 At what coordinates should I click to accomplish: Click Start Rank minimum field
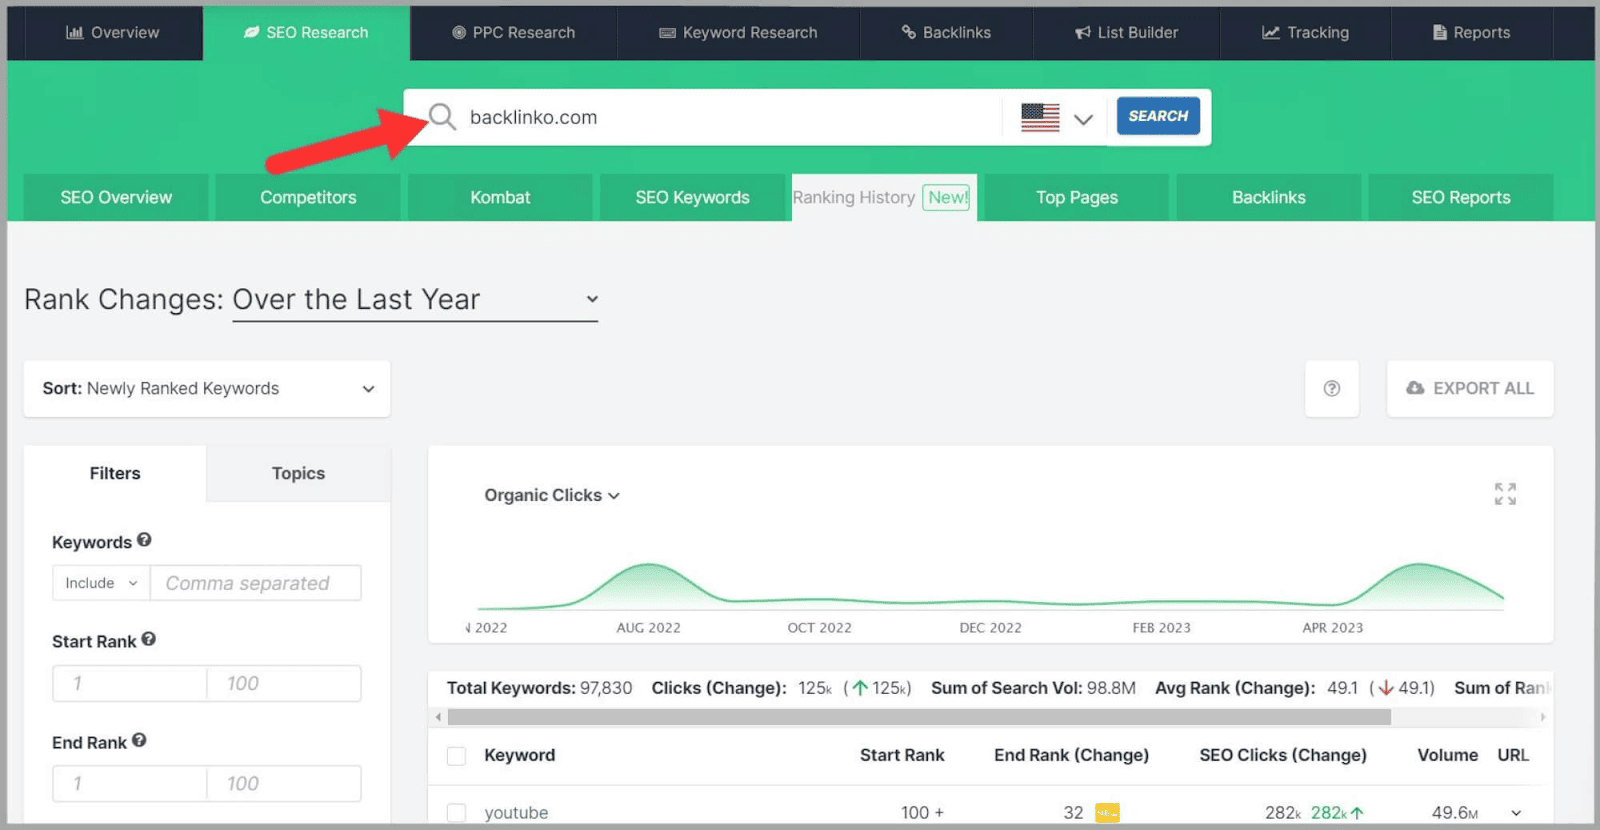pos(130,683)
